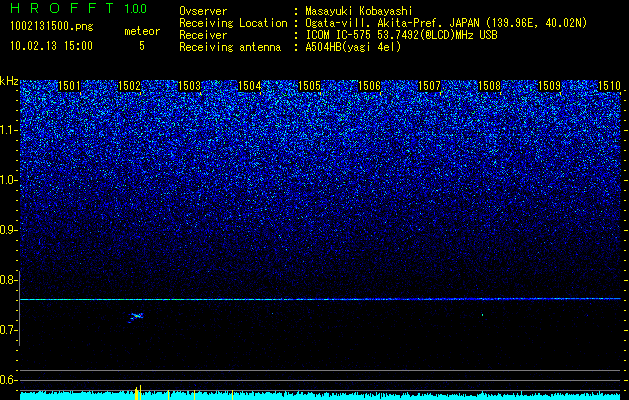
Task: Click the 1.1 kHz axis label
Action: [8, 130]
